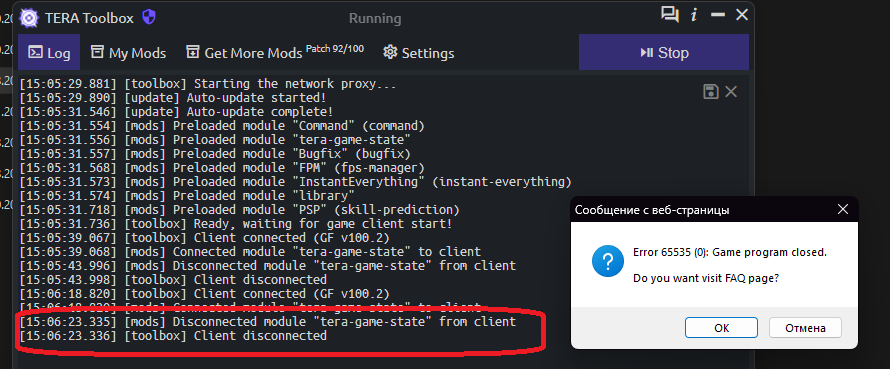Click the shield icon beside the title

(148, 17)
